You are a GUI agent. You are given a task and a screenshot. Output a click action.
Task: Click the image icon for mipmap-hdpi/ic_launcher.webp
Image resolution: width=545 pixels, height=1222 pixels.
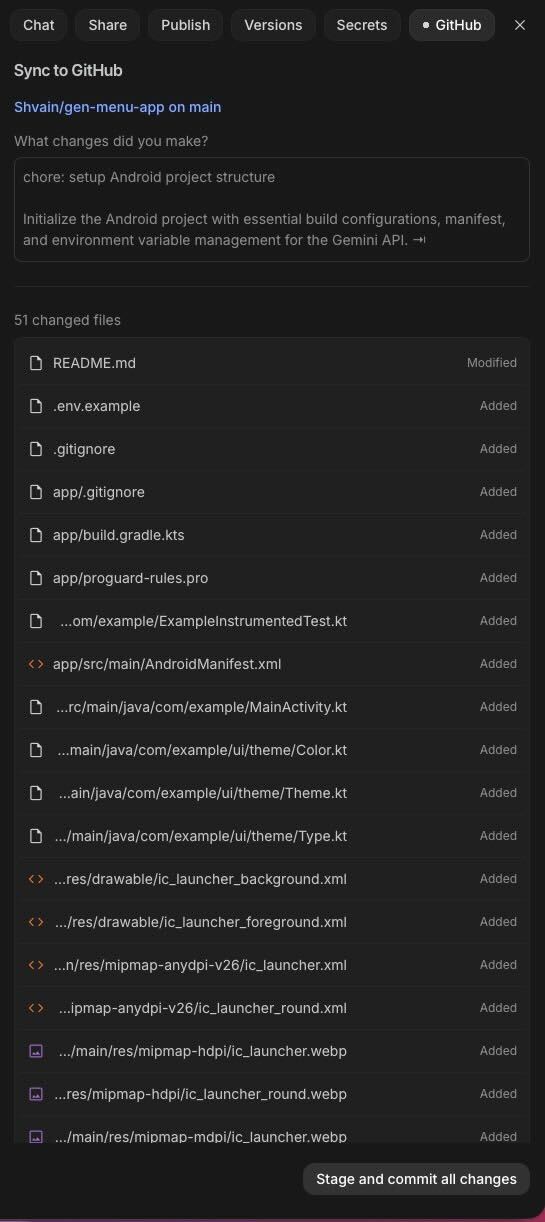36,1051
